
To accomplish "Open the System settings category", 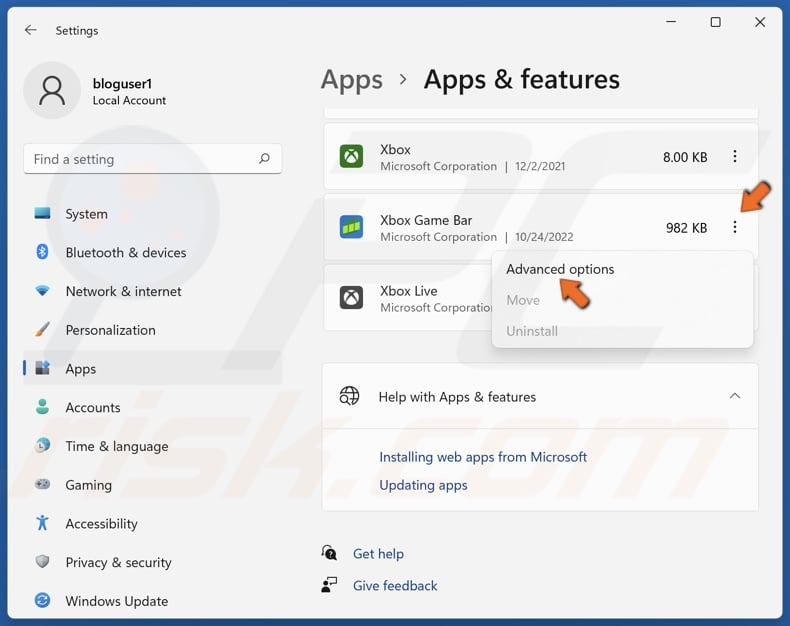I will click(86, 214).
